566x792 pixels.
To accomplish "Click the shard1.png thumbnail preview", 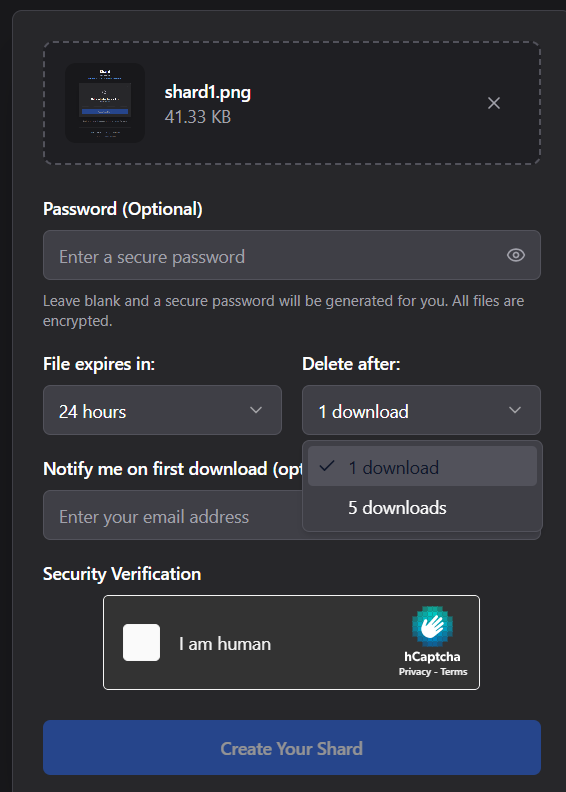I will click(105, 103).
